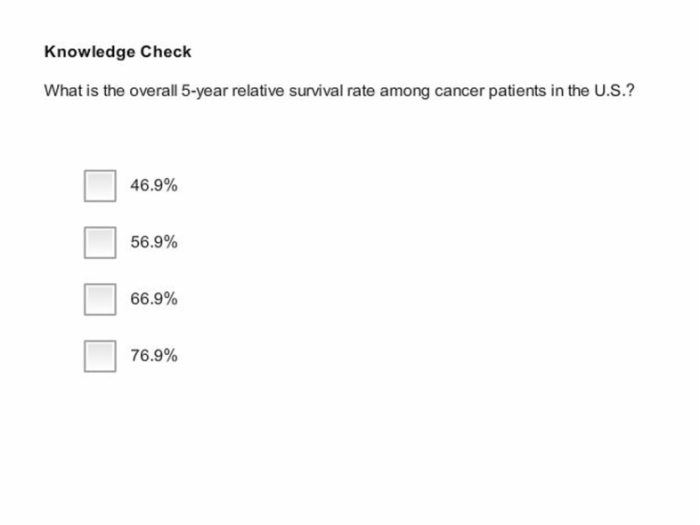700x525 pixels.
Task: Pick the 66.9% answer label
Action: 154,299
